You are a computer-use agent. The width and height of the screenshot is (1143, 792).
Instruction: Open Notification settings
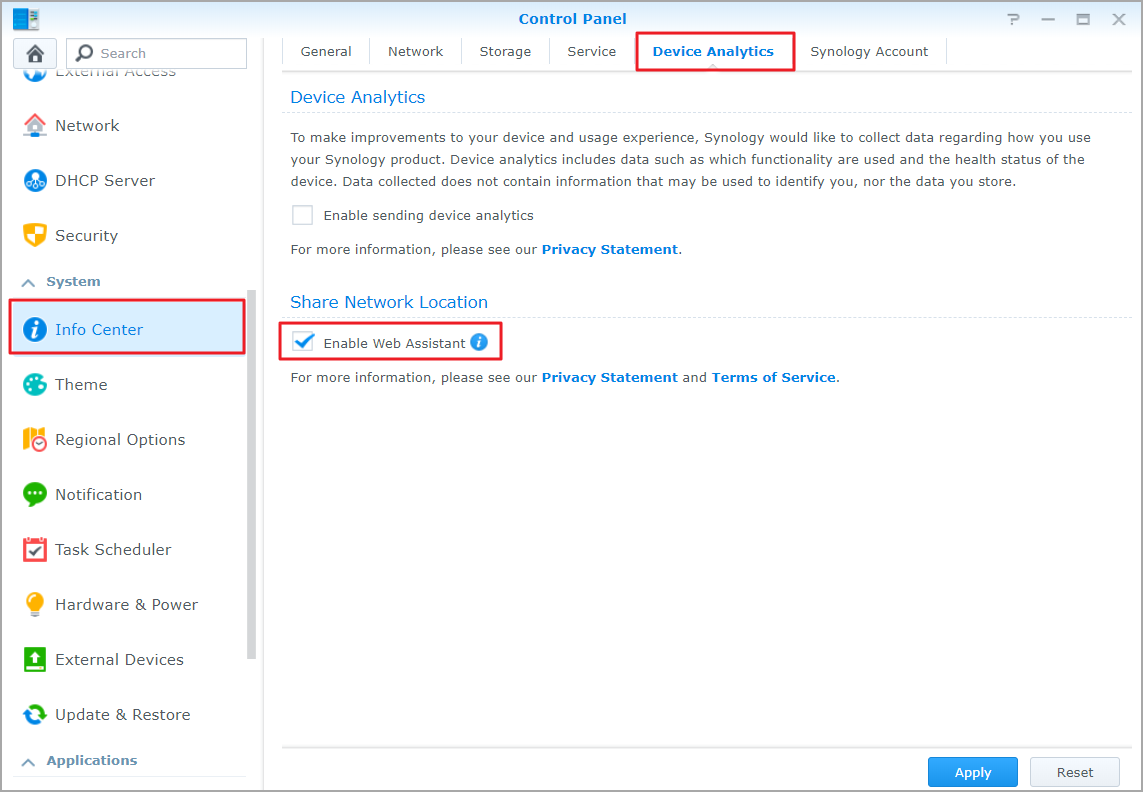(128, 494)
